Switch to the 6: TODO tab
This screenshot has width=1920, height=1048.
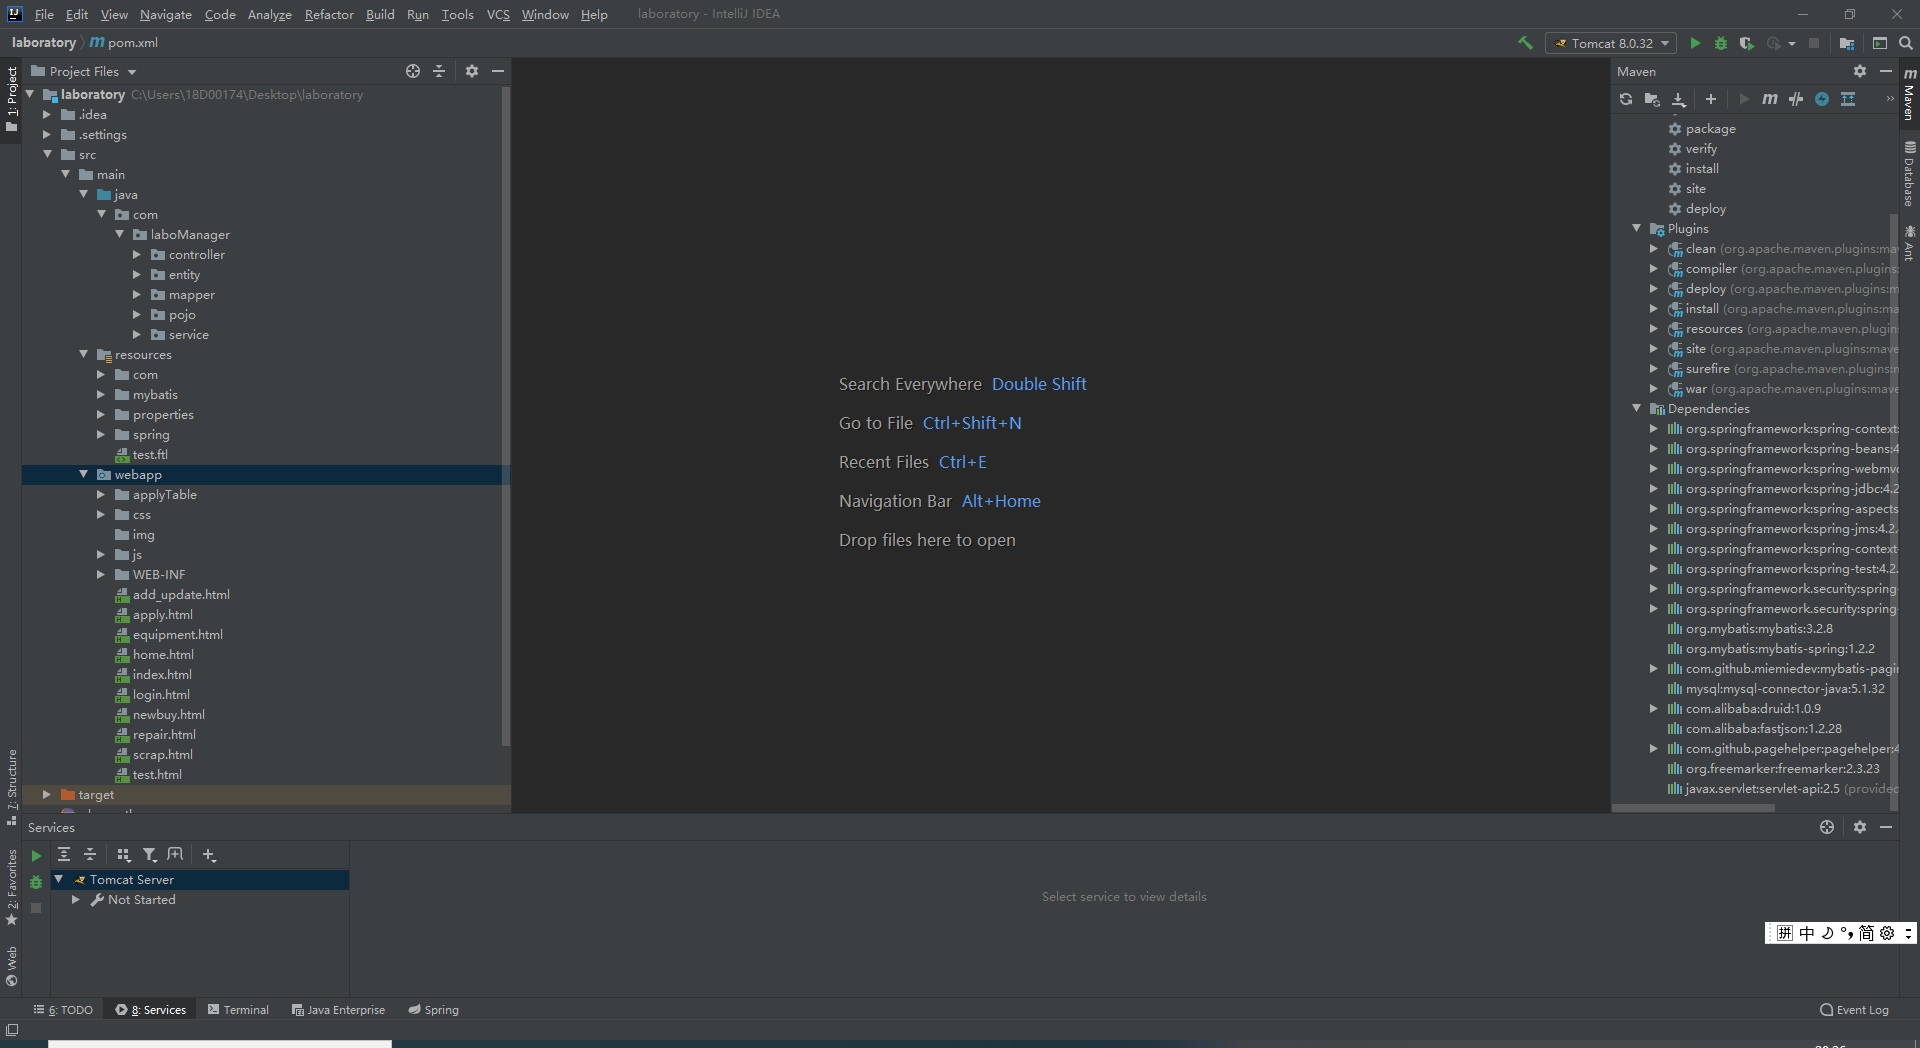63,1010
